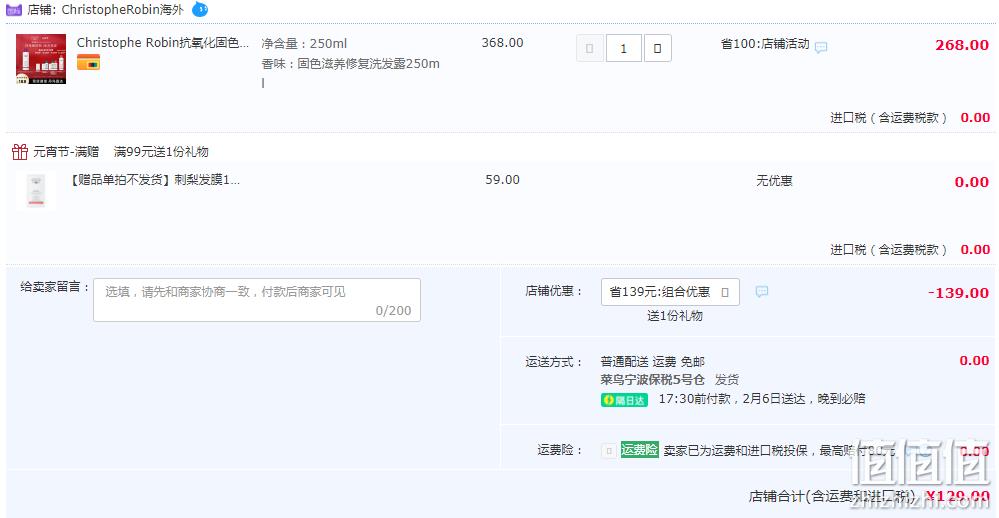
Task: Click the 普通配送 运费 免邮 shipping method text
Action: (x=652, y=362)
